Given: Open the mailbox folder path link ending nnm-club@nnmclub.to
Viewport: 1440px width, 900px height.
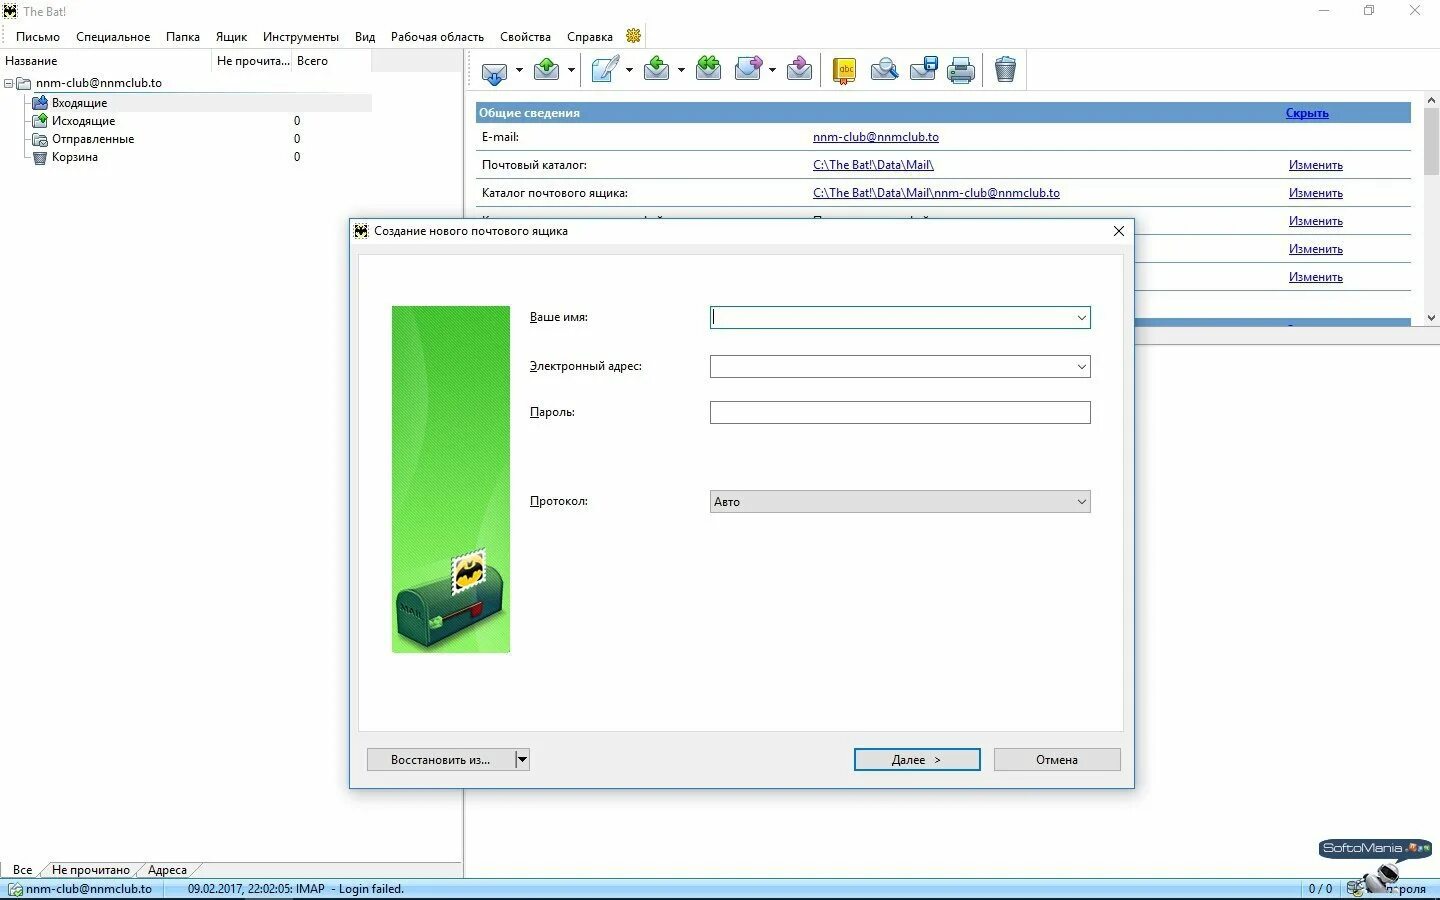Looking at the screenshot, I should point(936,193).
